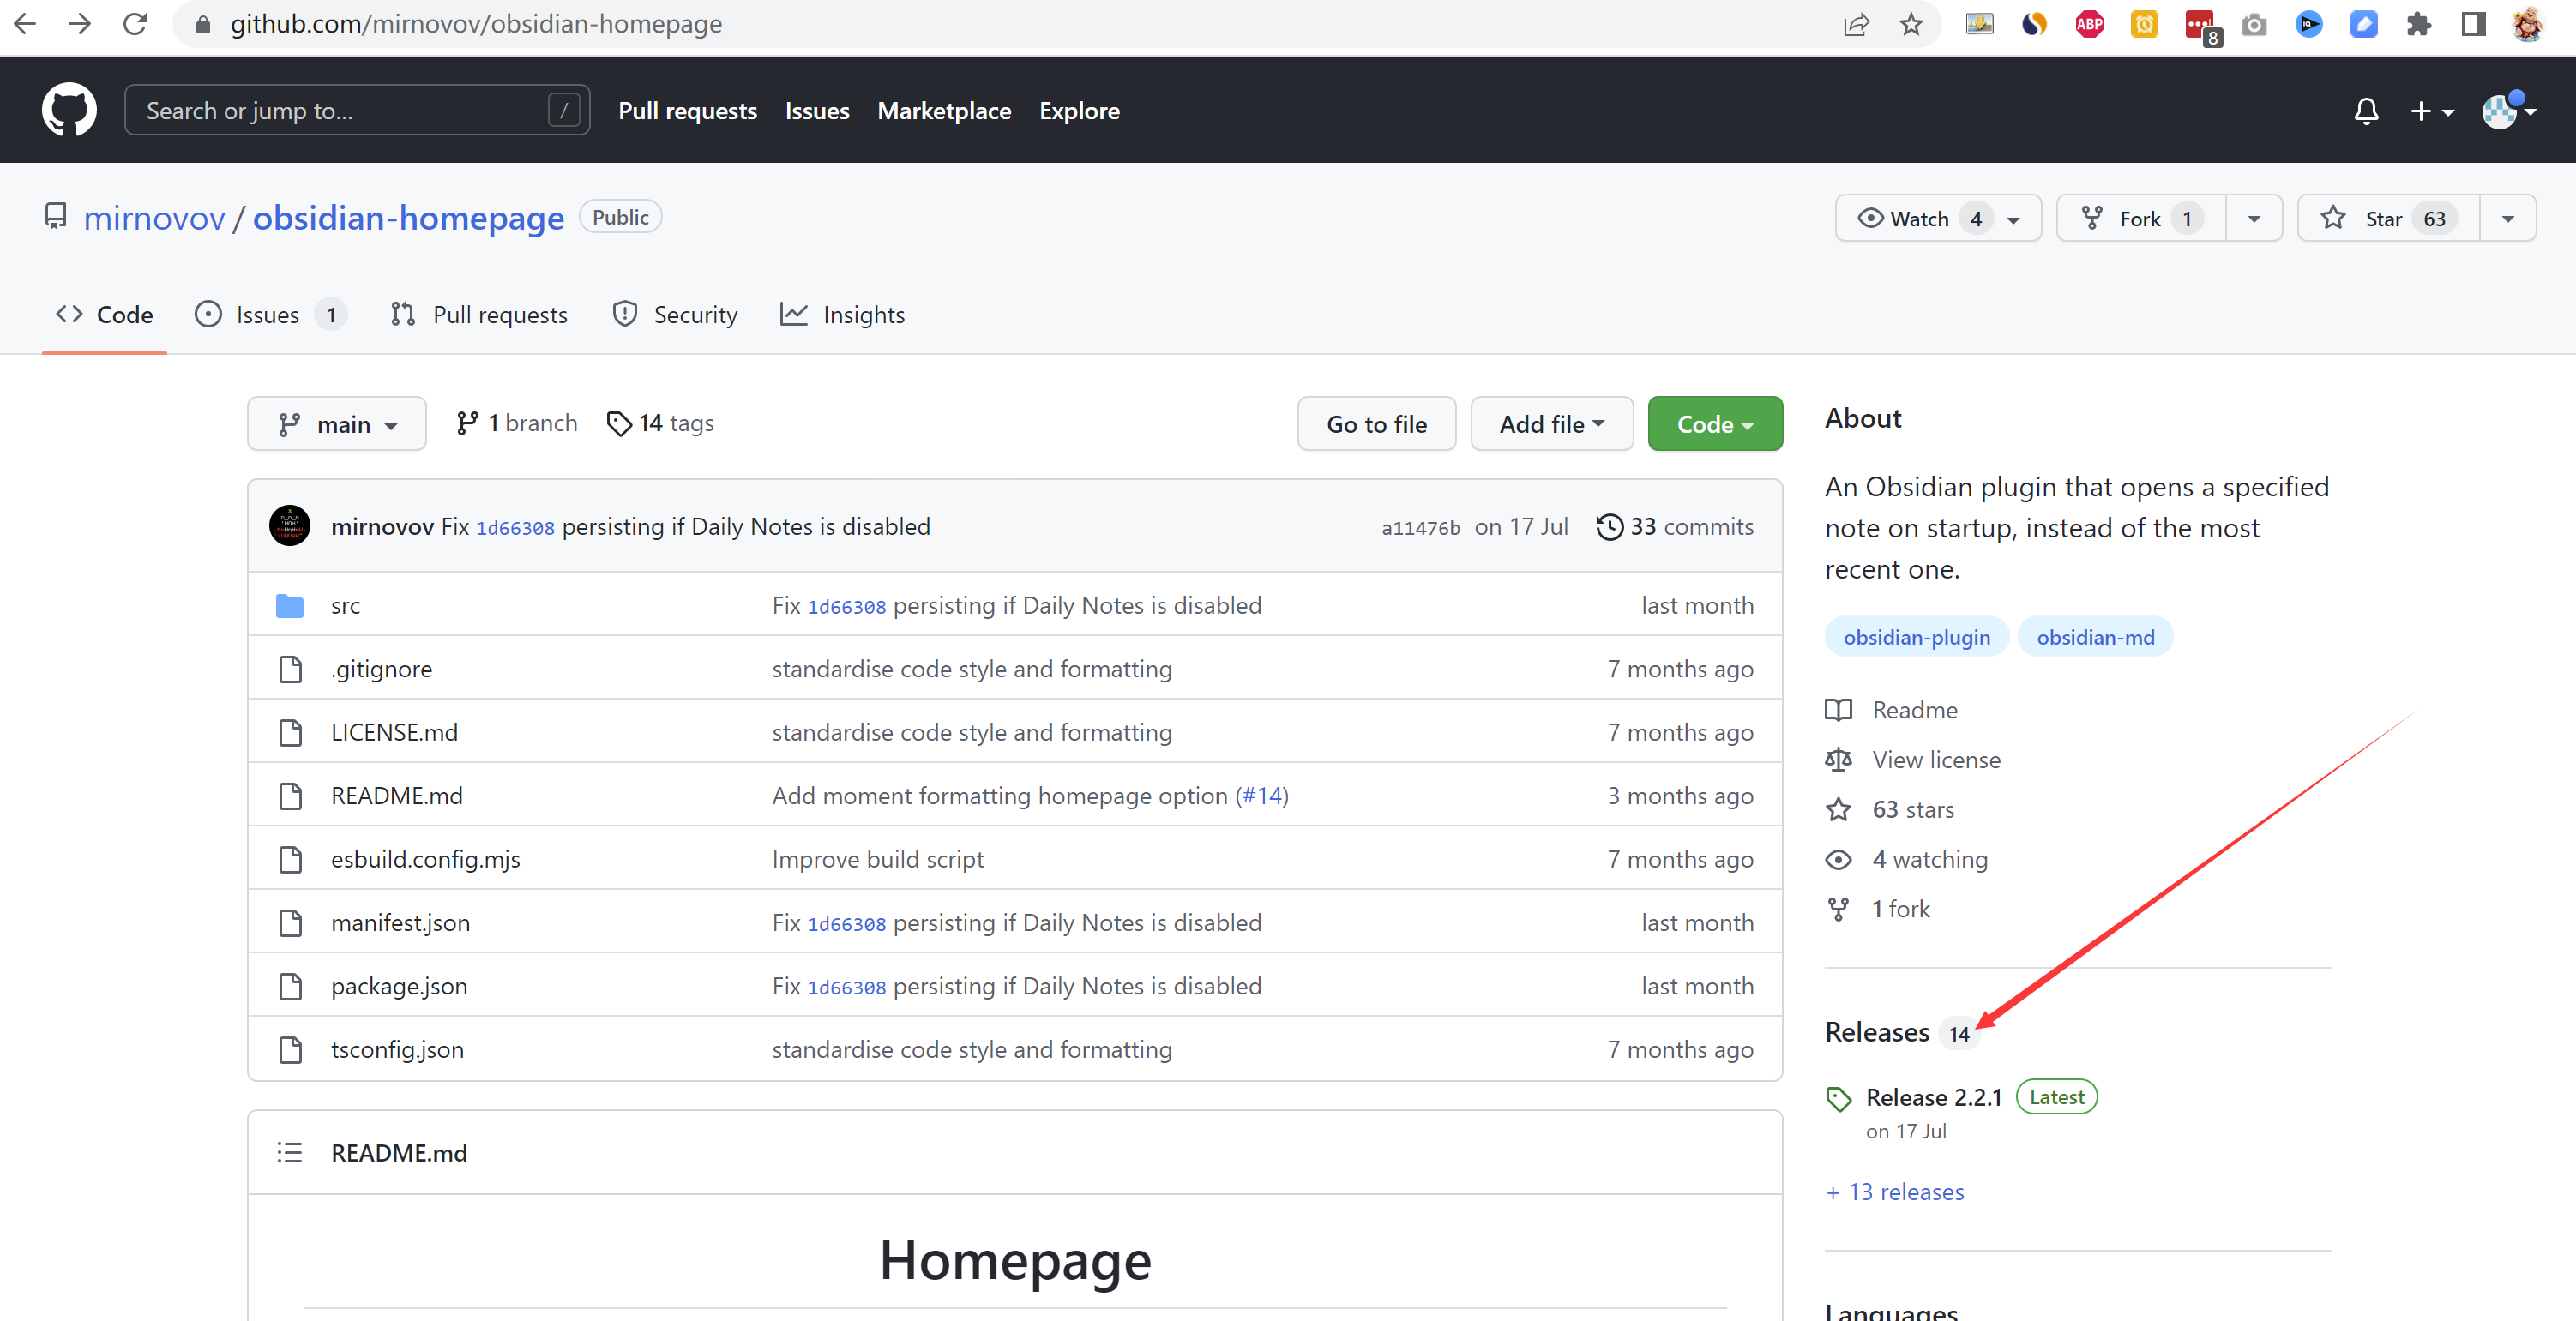Click the GitHub octocat logo
This screenshot has height=1321, width=2576.
coord(69,110)
